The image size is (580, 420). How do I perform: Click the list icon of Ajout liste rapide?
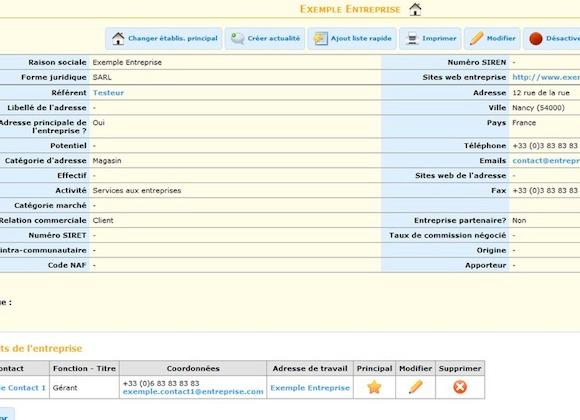click(x=320, y=38)
